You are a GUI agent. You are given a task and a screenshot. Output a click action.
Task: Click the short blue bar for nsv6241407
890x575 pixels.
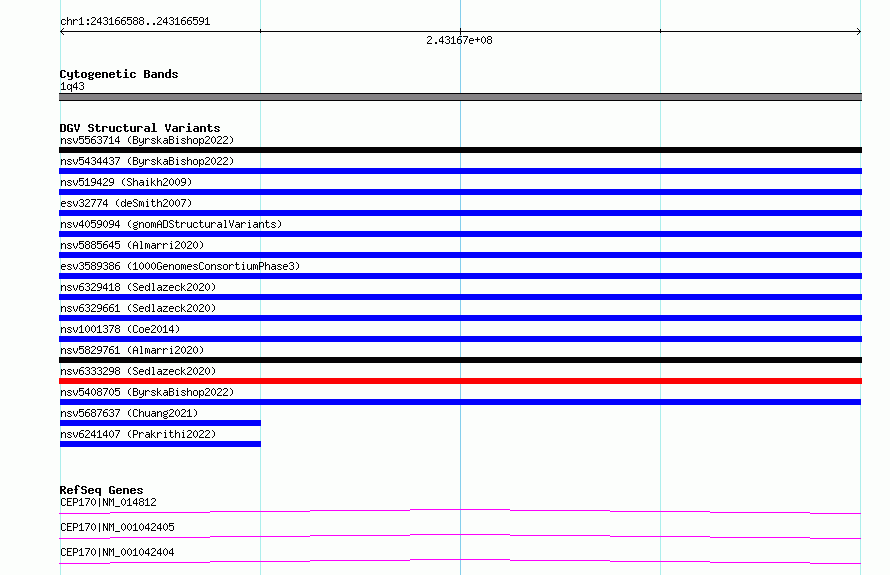point(160,444)
